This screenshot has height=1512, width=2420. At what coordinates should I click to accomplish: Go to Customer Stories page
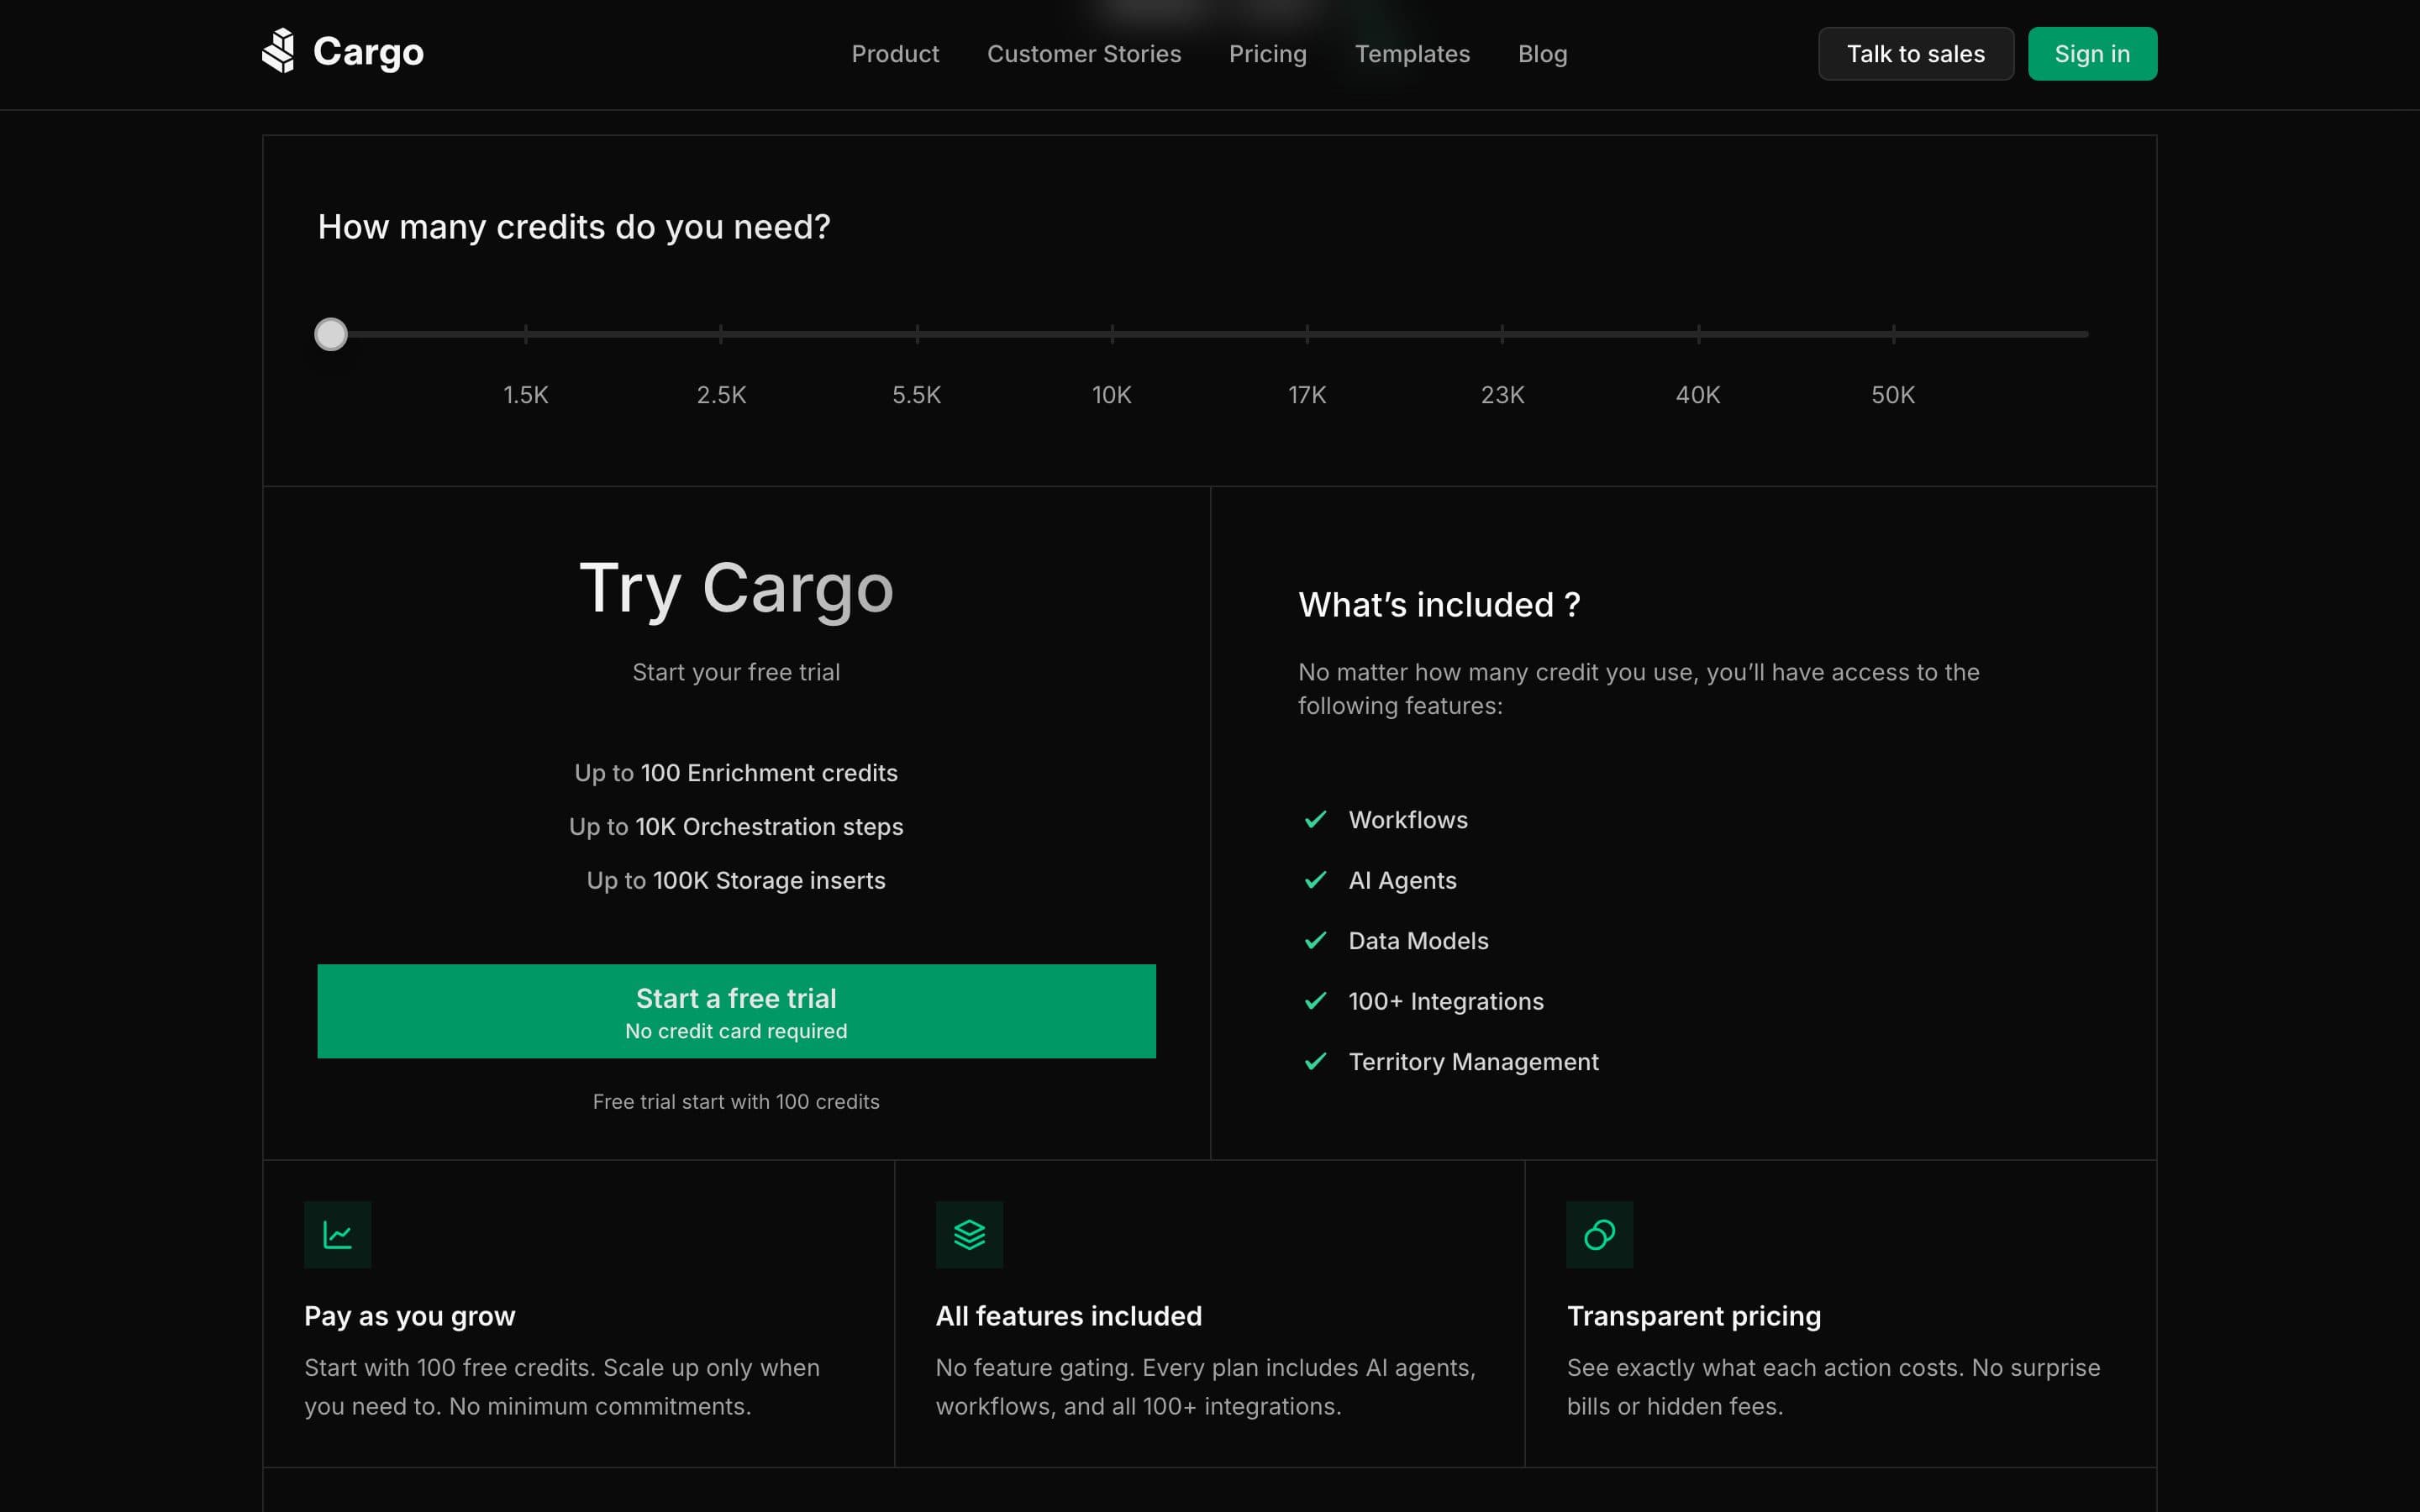coord(1084,54)
